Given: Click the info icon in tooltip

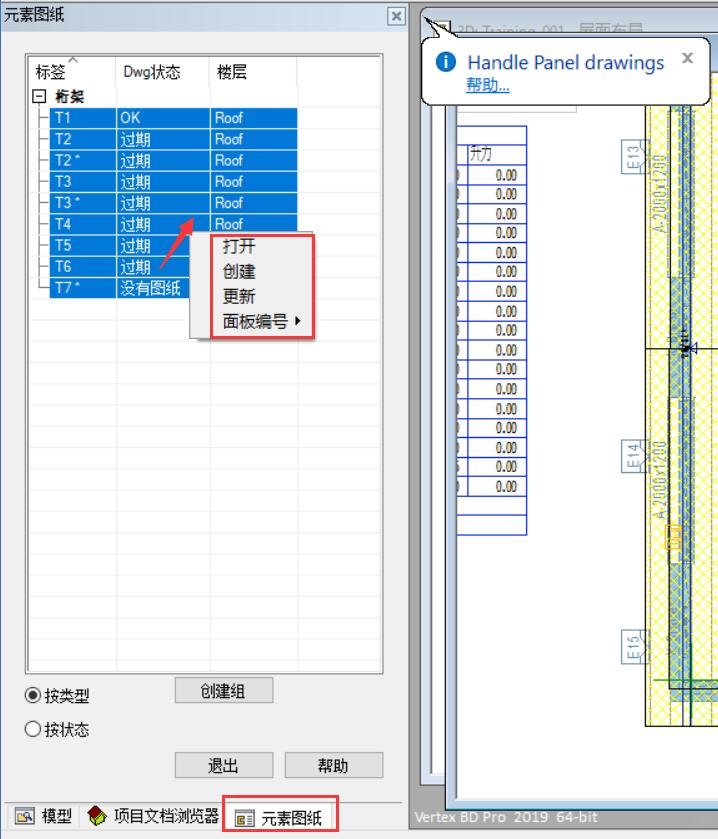Looking at the screenshot, I should [x=446, y=62].
